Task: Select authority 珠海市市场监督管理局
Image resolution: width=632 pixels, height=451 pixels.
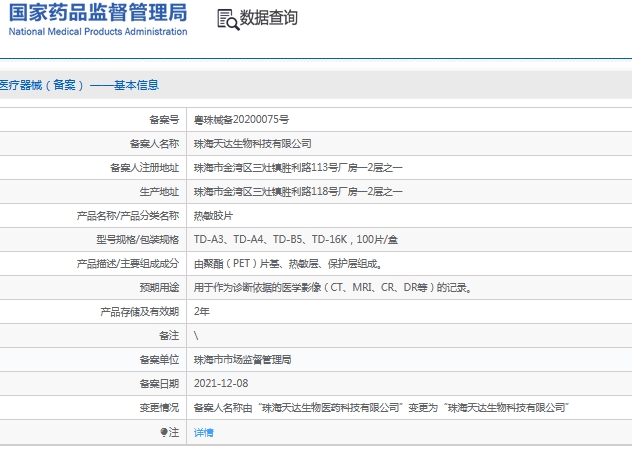Action: coord(242,360)
